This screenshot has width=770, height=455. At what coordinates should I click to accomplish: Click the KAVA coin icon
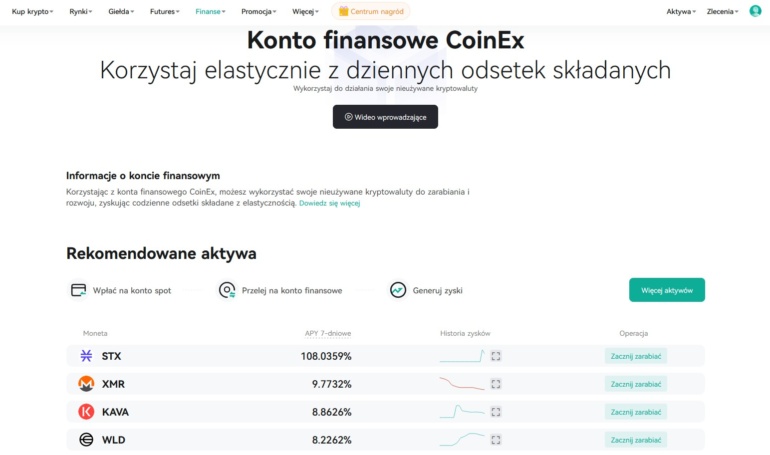(x=86, y=412)
